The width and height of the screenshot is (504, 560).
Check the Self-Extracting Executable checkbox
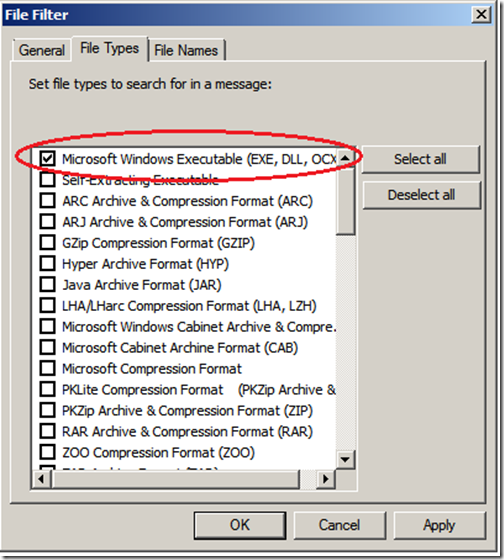[x=48, y=180]
